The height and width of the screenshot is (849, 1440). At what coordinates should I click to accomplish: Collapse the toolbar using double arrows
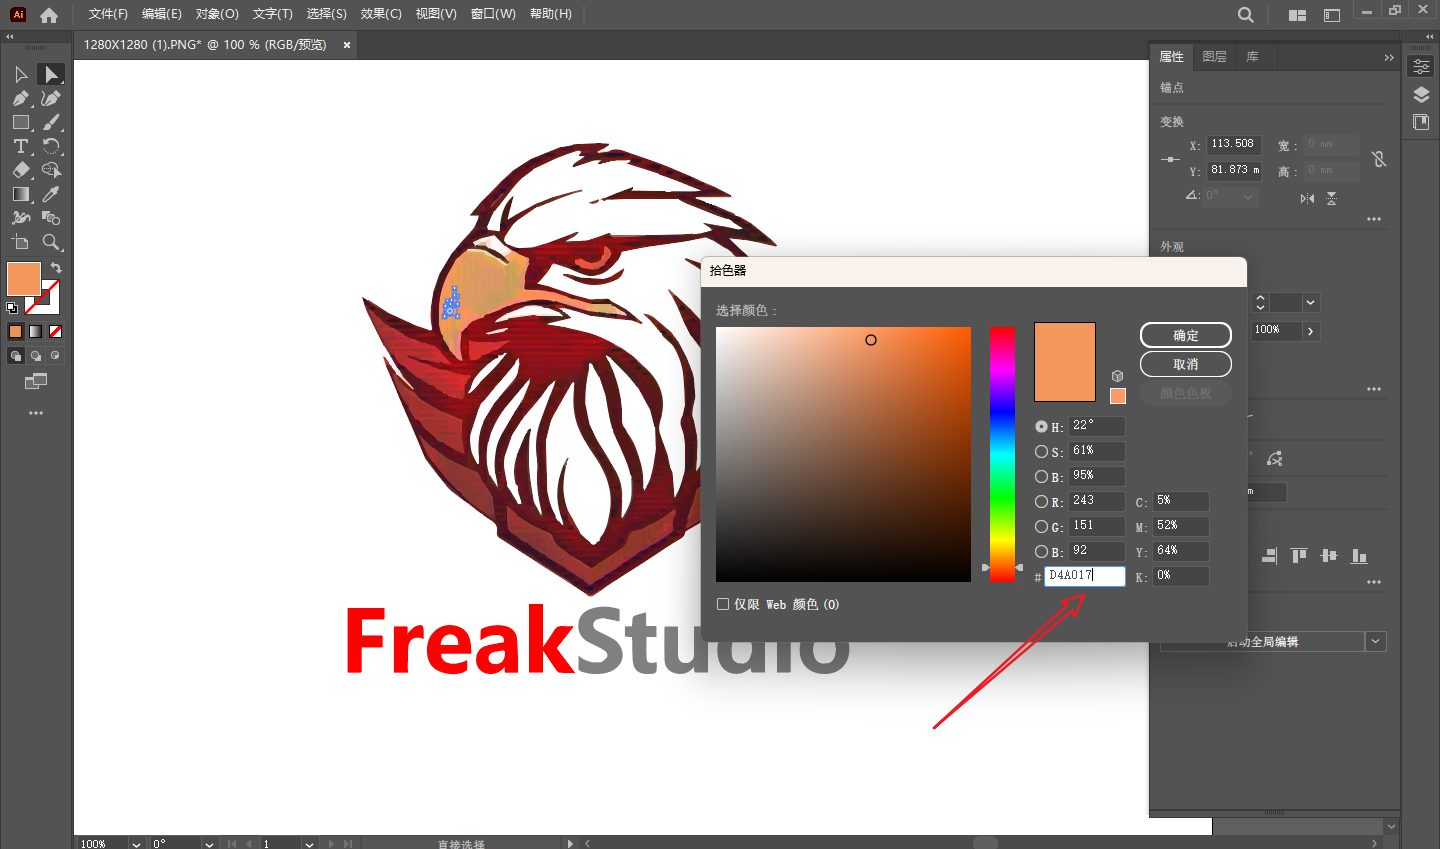pyautogui.click(x=10, y=36)
